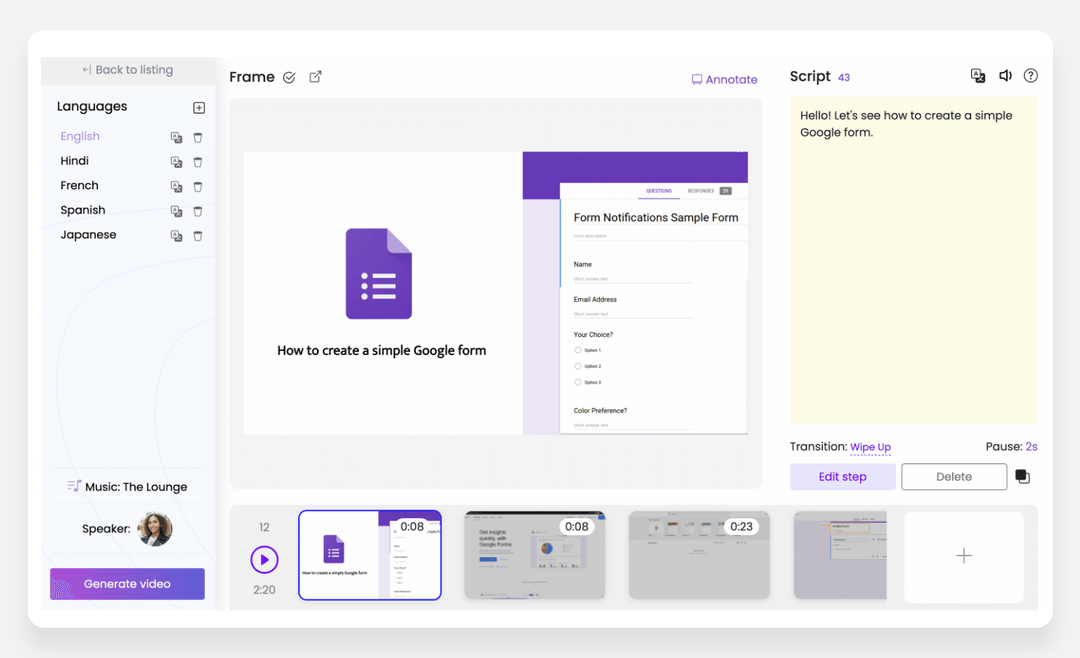Open frame in external view icon
1080x658 pixels.
click(x=315, y=76)
